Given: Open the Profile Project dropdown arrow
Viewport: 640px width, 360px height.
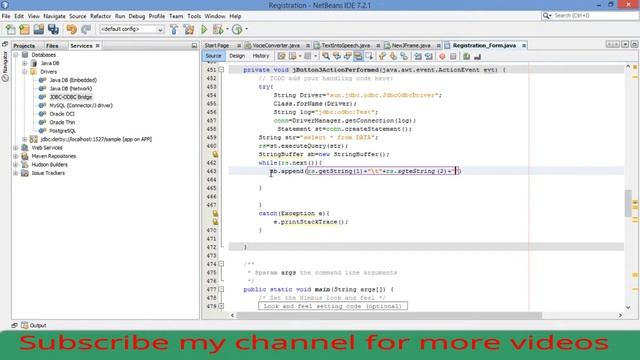Looking at the screenshot, I should point(246,29).
